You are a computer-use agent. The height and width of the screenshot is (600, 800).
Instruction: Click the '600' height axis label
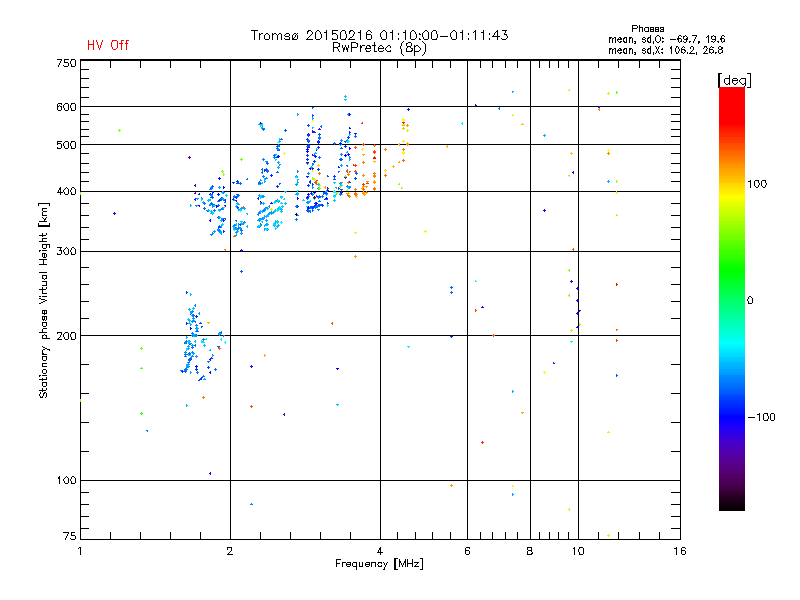tap(66, 107)
